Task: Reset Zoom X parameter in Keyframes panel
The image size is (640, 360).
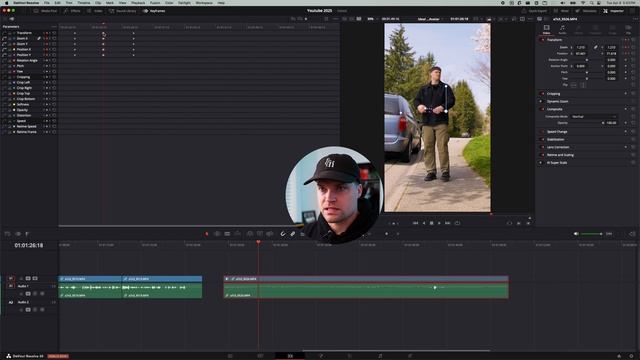Action: [54, 38]
